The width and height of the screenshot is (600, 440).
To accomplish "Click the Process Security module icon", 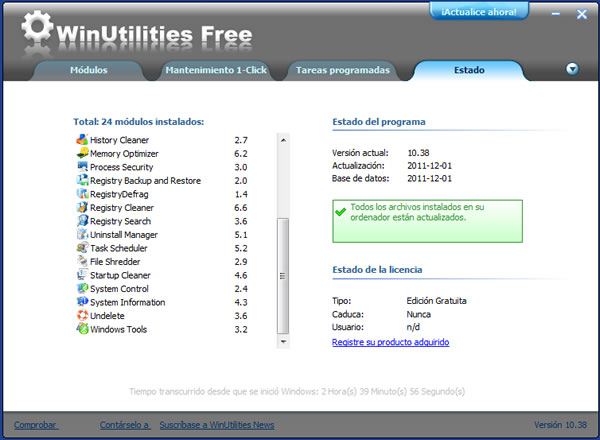I will click(x=82, y=166).
